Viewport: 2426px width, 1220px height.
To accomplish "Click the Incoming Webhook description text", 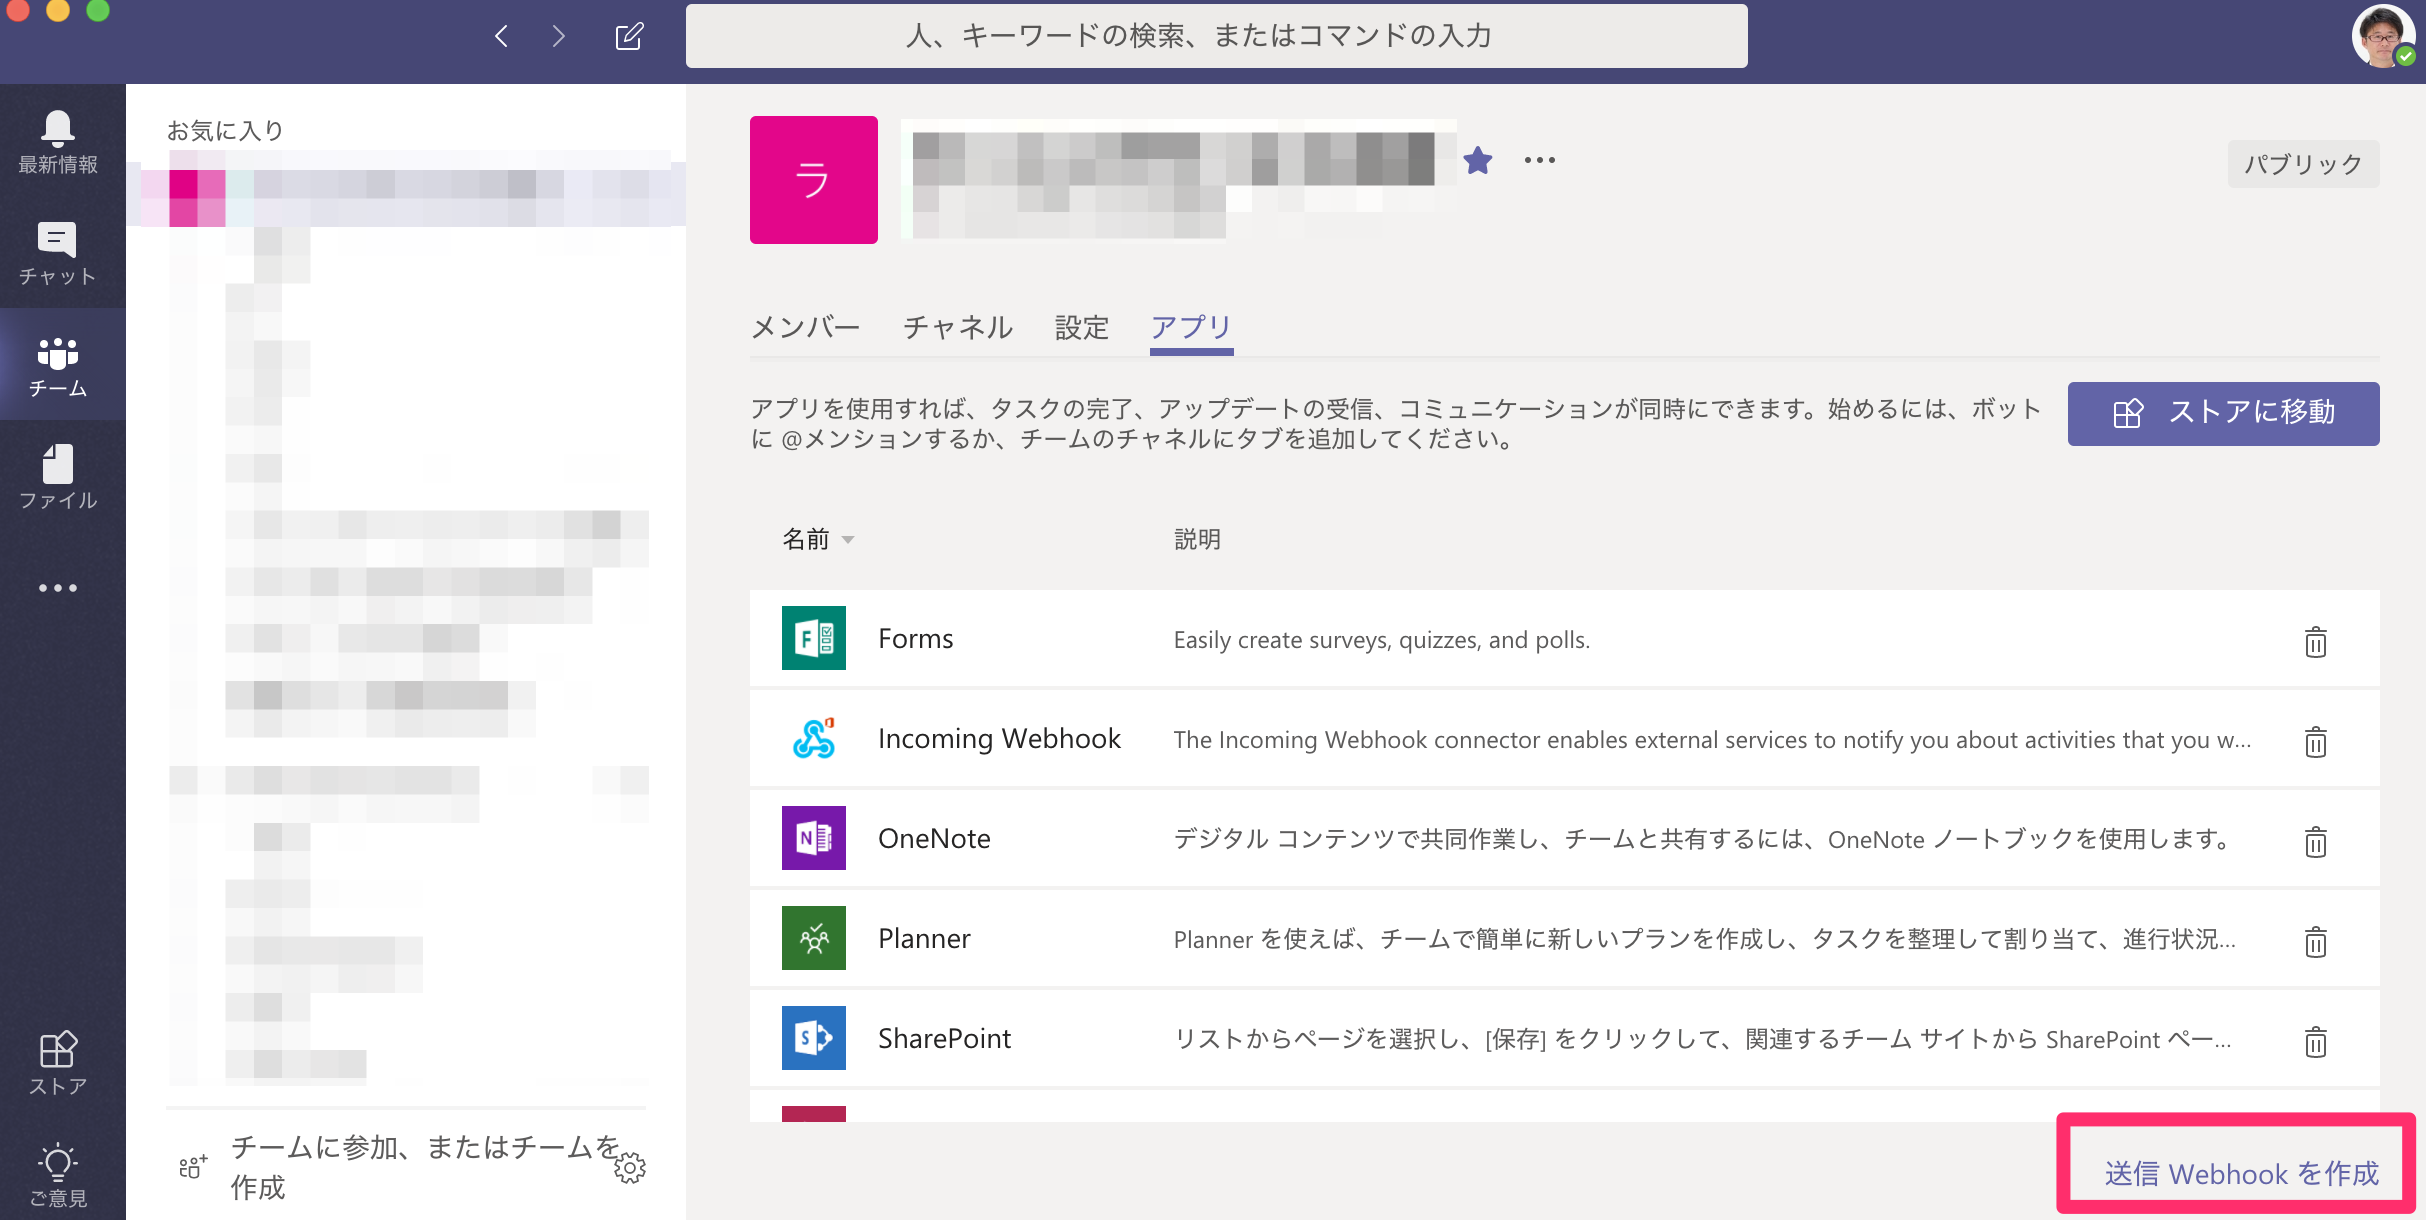I will (x=1712, y=740).
